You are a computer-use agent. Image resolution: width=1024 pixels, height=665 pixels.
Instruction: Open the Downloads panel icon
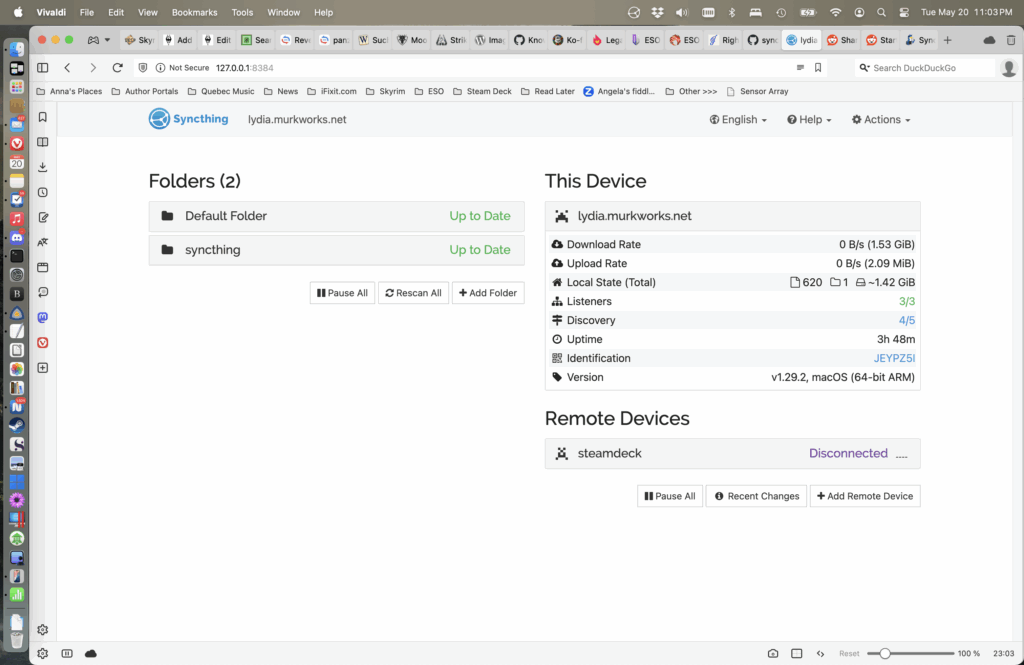click(x=43, y=167)
